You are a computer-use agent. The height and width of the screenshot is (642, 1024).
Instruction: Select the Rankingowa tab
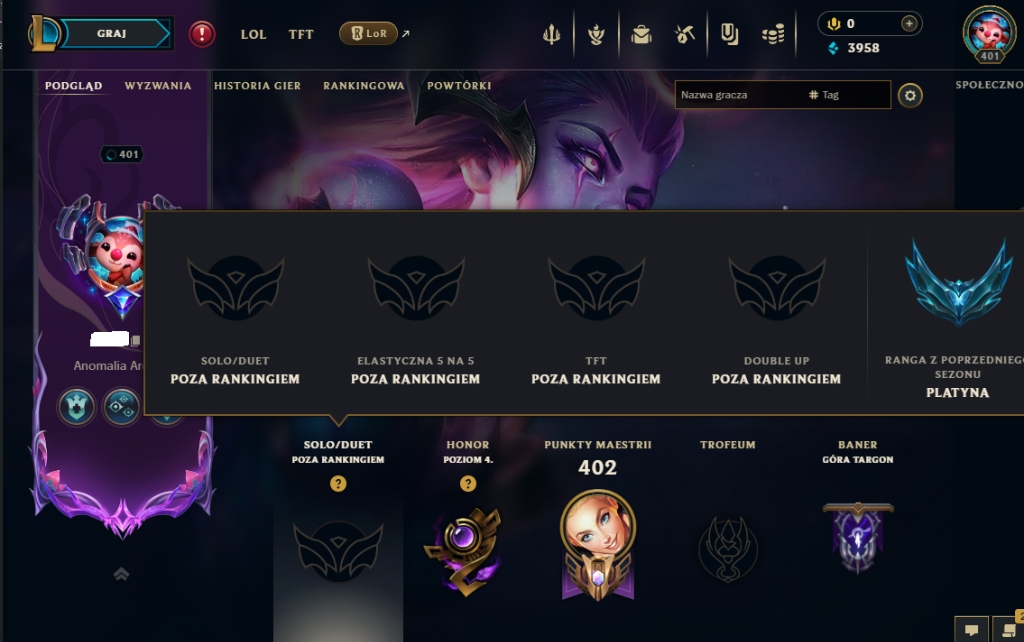[364, 86]
